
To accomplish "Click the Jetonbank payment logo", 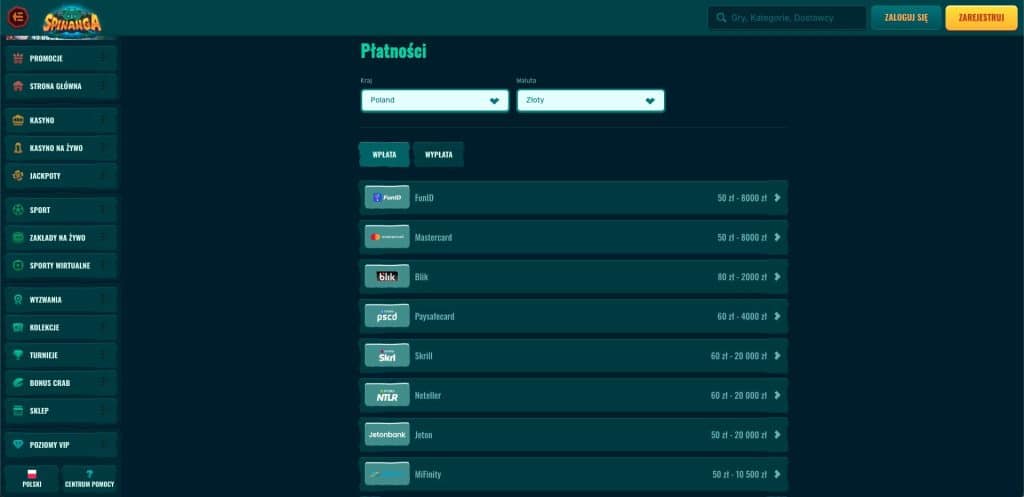I will click(x=387, y=434).
